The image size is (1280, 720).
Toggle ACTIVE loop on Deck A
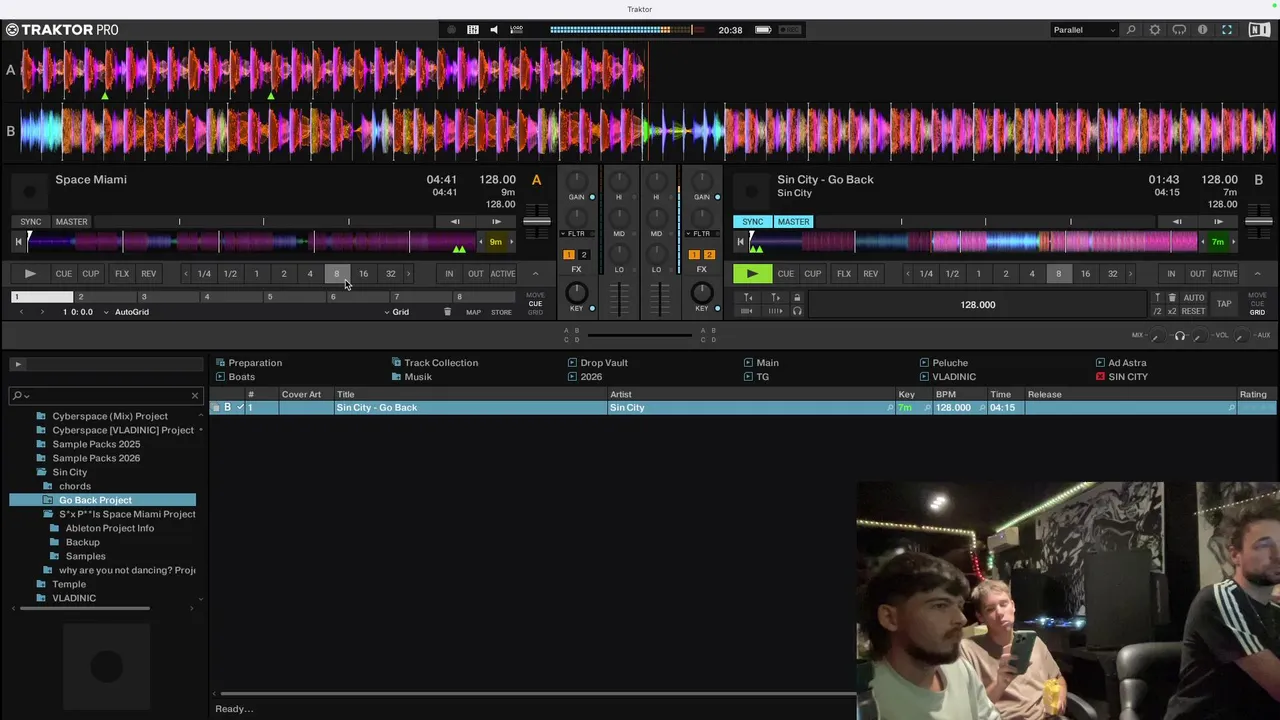pos(503,274)
